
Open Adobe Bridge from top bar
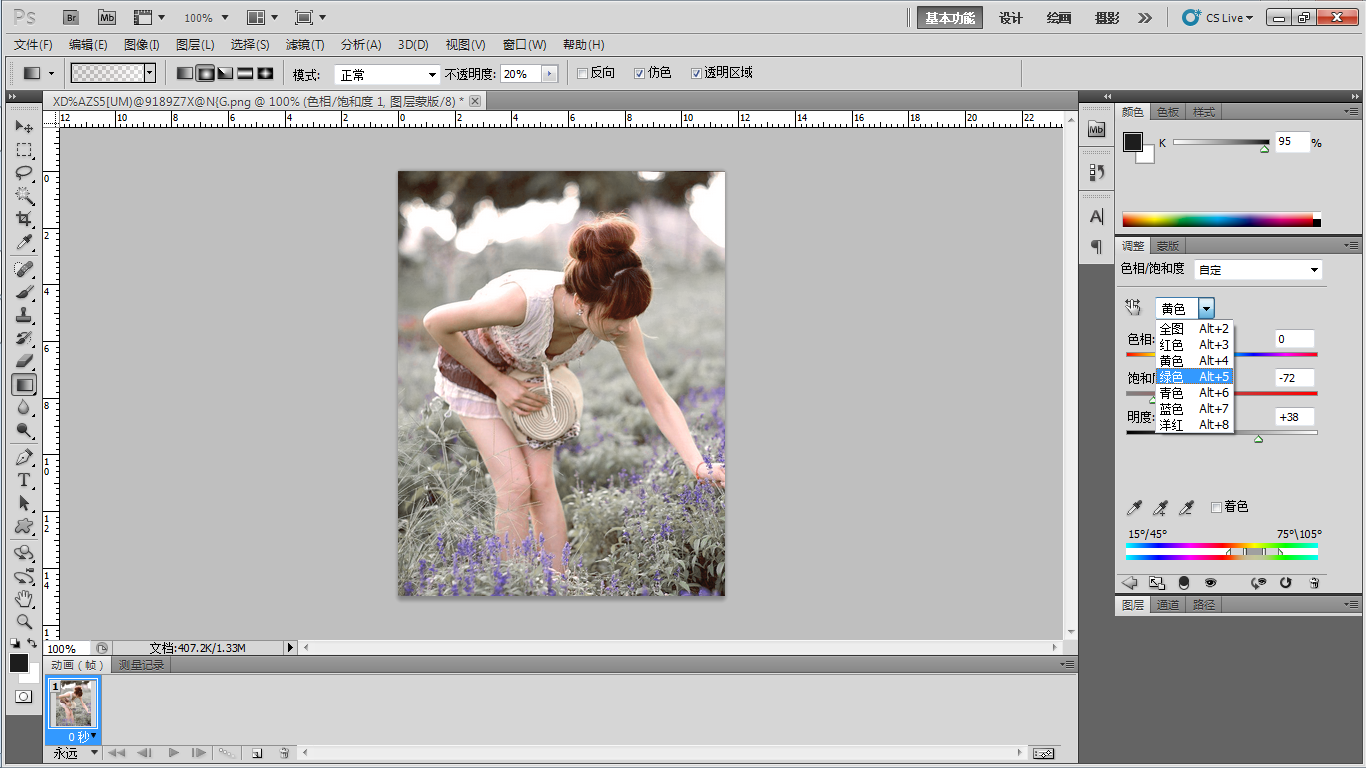[x=71, y=17]
